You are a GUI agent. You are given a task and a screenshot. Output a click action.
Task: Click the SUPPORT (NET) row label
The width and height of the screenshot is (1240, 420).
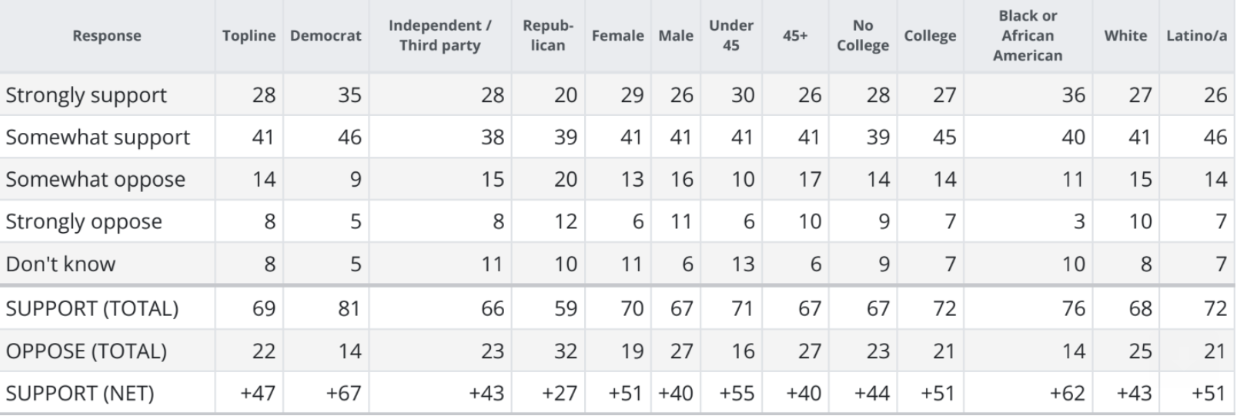80,393
